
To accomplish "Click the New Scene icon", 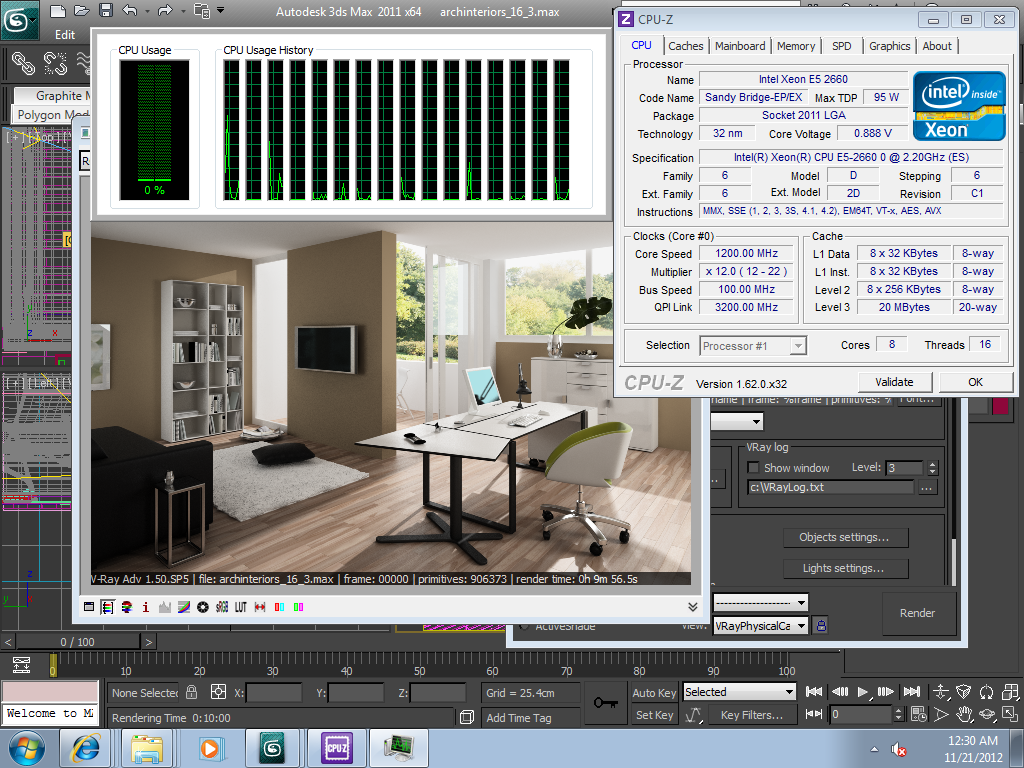I will 58,11.
